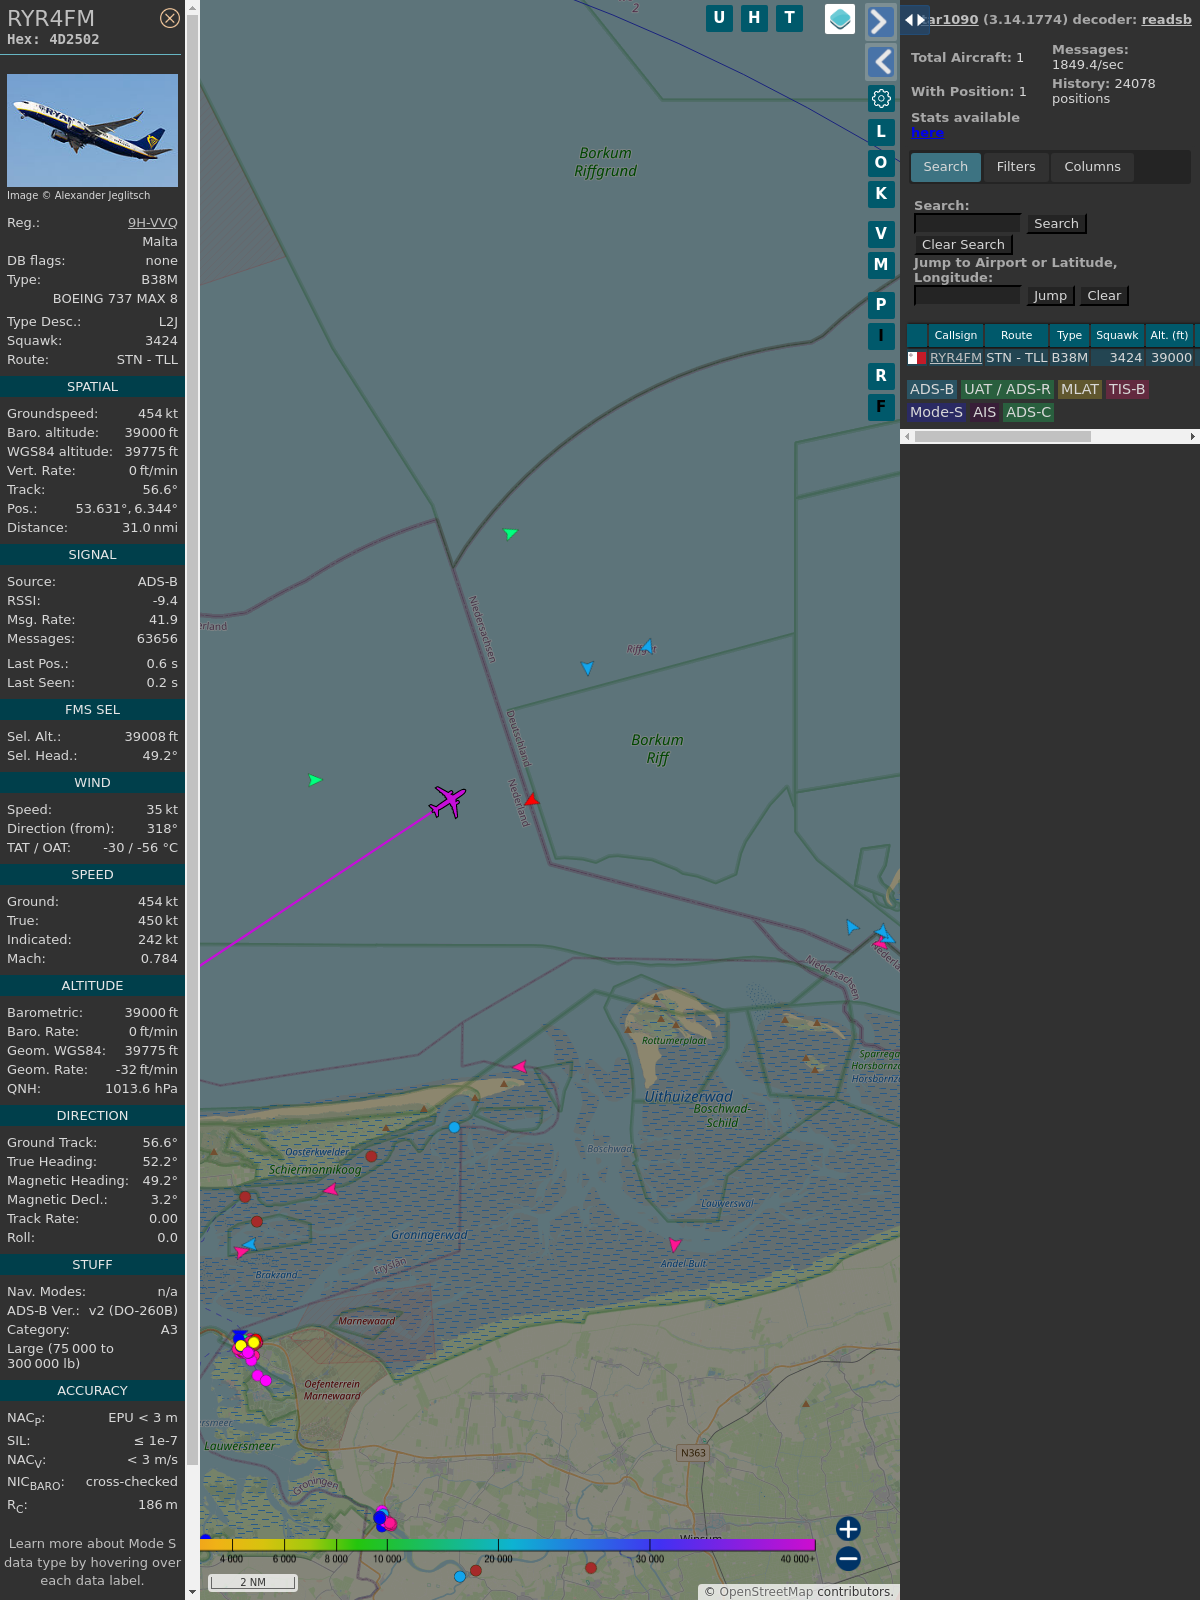
Task: Toggle the T map button
Action: pyautogui.click(x=789, y=18)
